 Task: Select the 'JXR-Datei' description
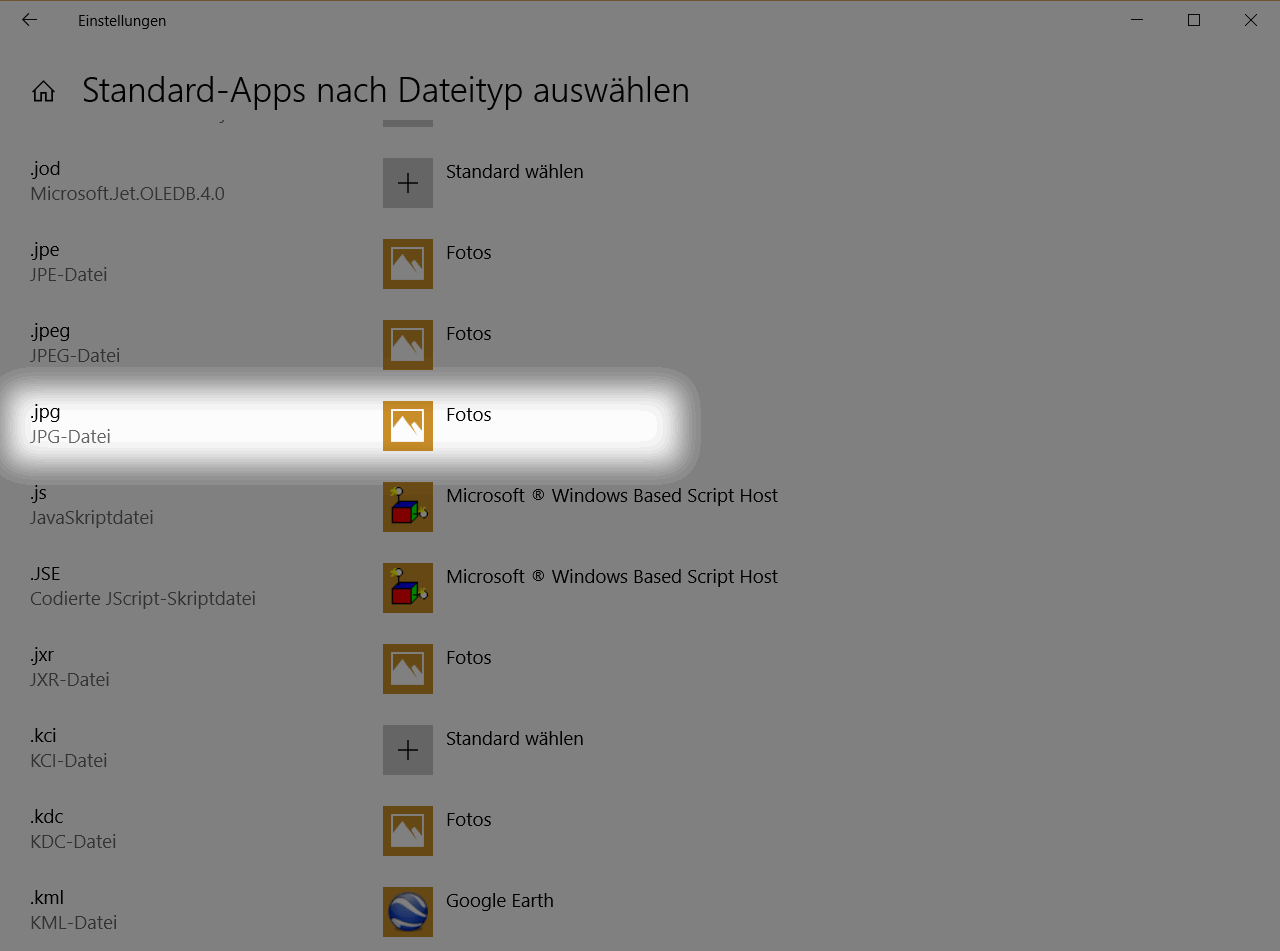(x=70, y=680)
